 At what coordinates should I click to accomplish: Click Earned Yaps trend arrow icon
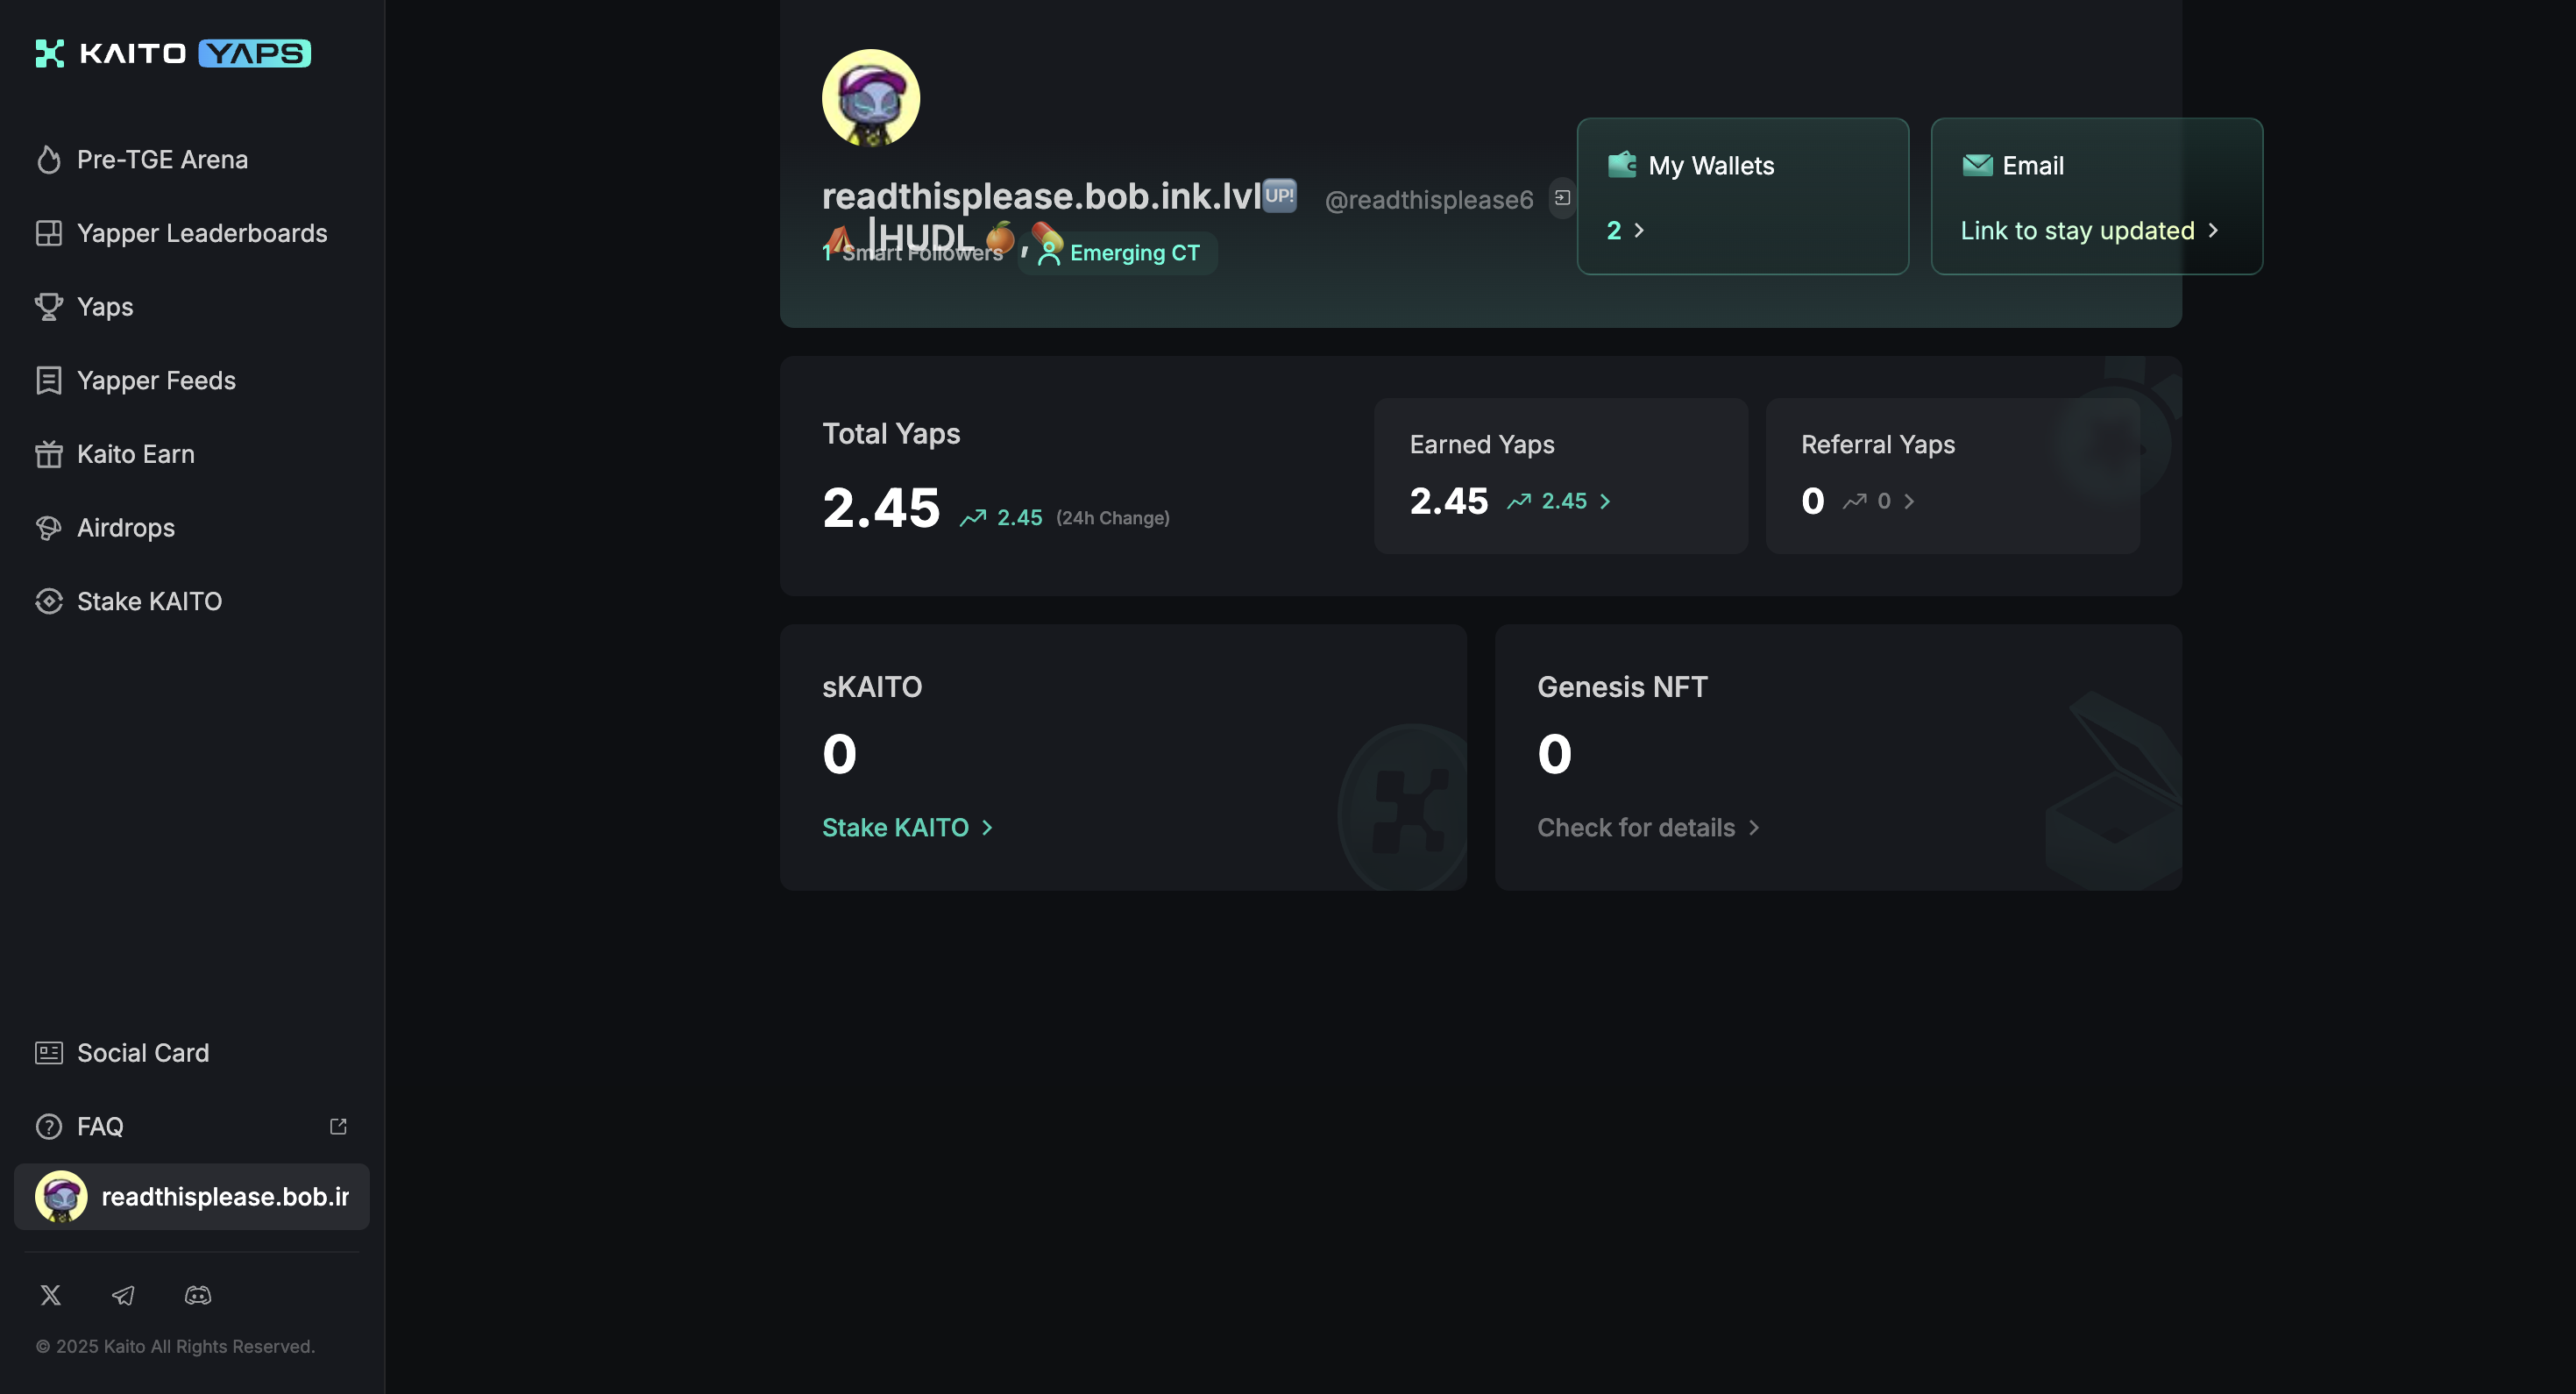pos(1519,501)
